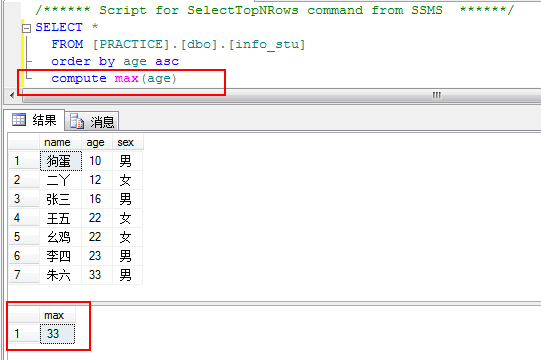The height and width of the screenshot is (360, 541).
Task: Click the age value 23 cell
Action: [97, 256]
